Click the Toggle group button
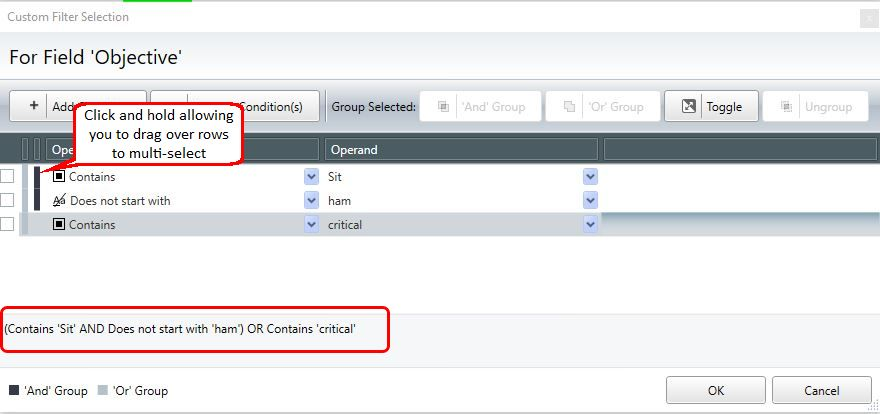This screenshot has width=880, height=414. pyautogui.click(x=711, y=107)
